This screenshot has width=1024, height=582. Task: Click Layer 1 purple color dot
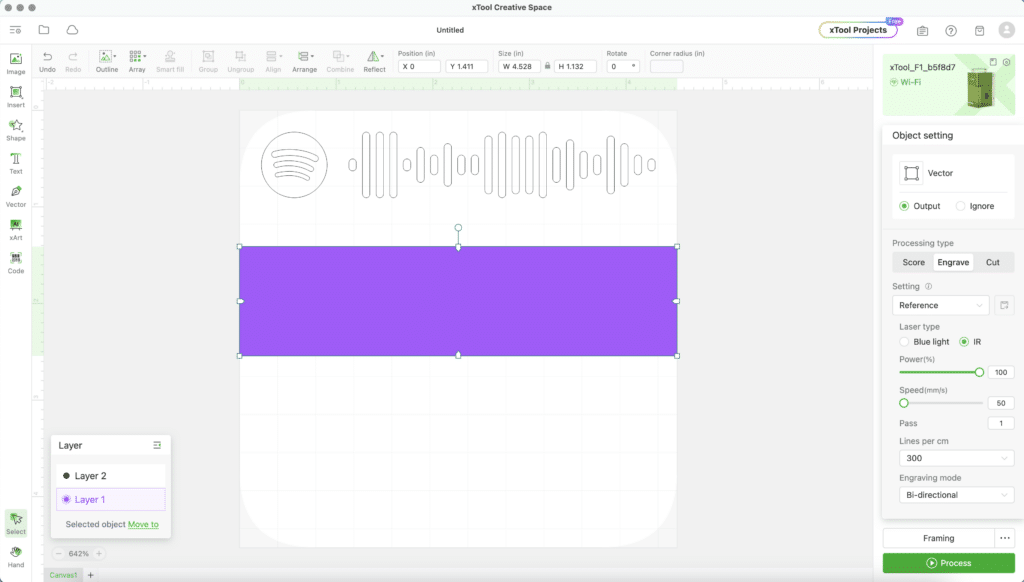pos(66,499)
